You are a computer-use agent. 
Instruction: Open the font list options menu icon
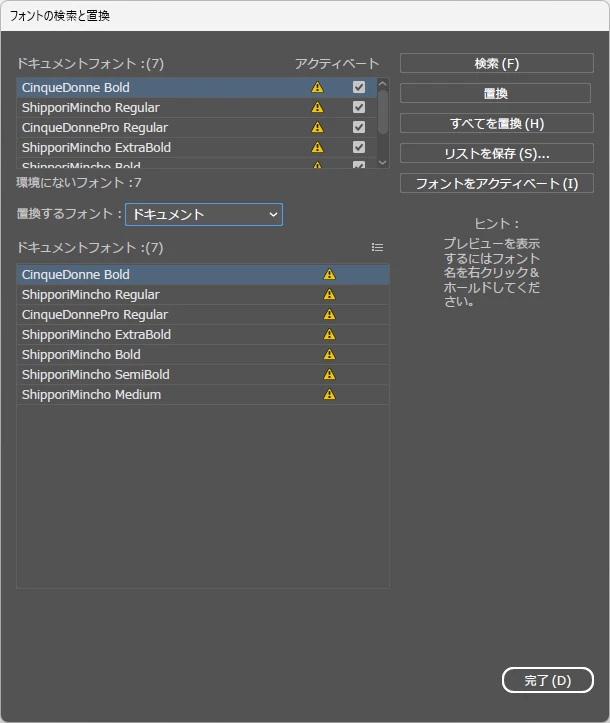377,248
